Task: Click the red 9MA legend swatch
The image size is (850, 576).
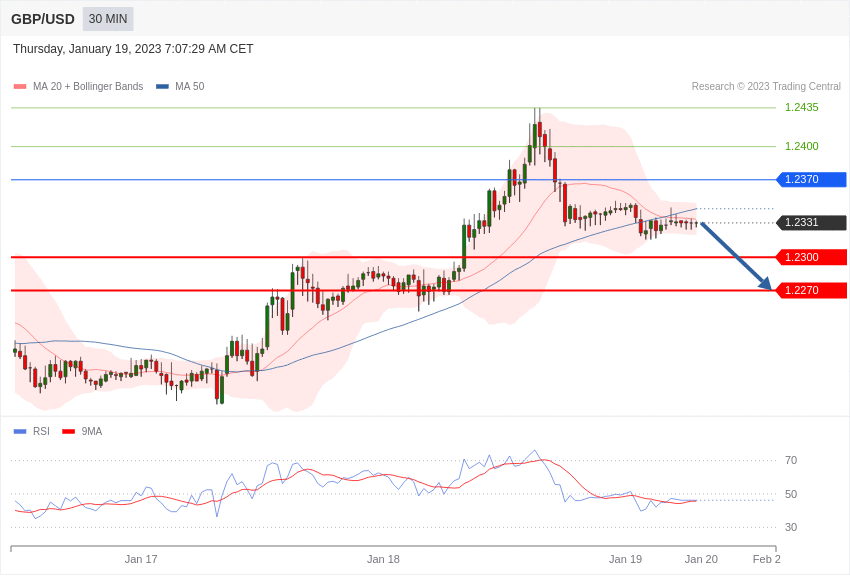Action: (x=69, y=432)
